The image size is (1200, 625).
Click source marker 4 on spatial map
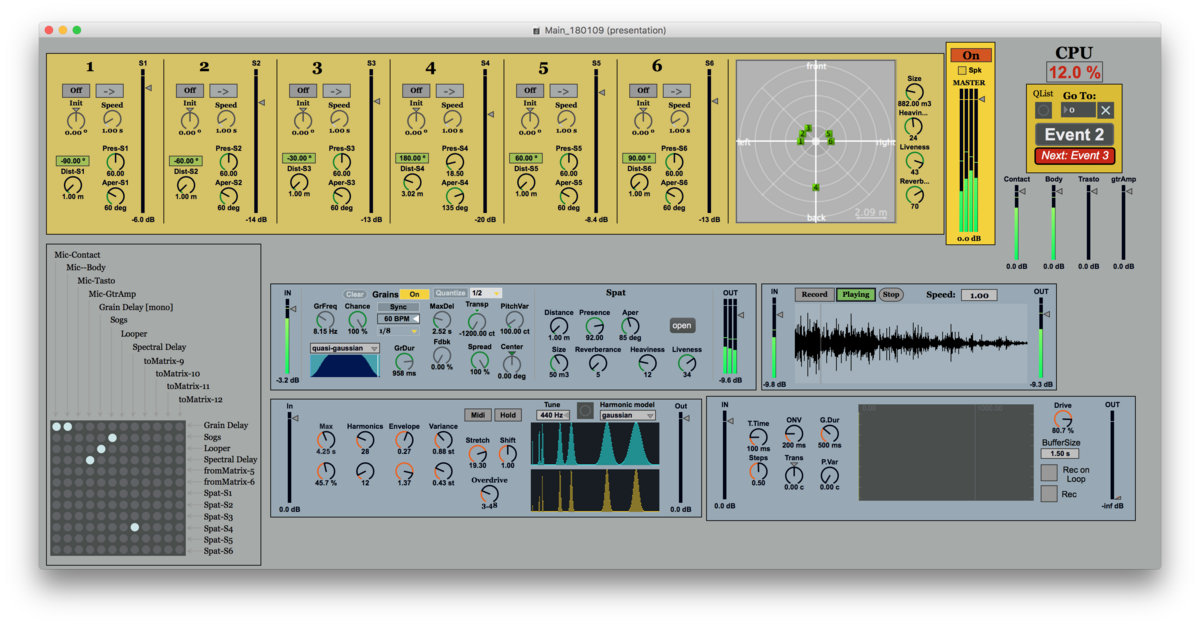pos(816,187)
